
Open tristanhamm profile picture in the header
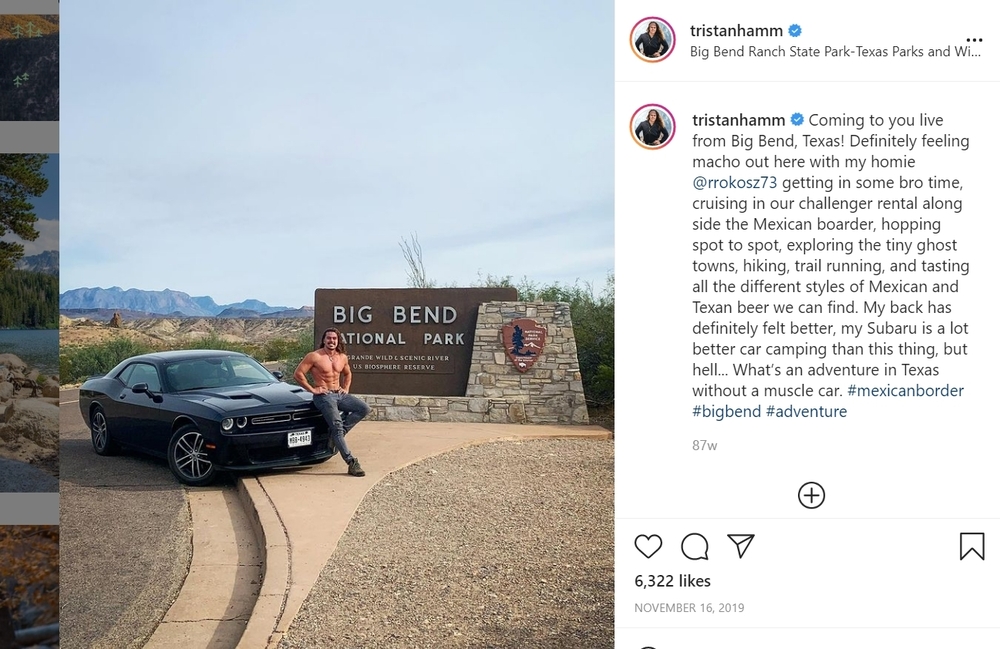652,40
